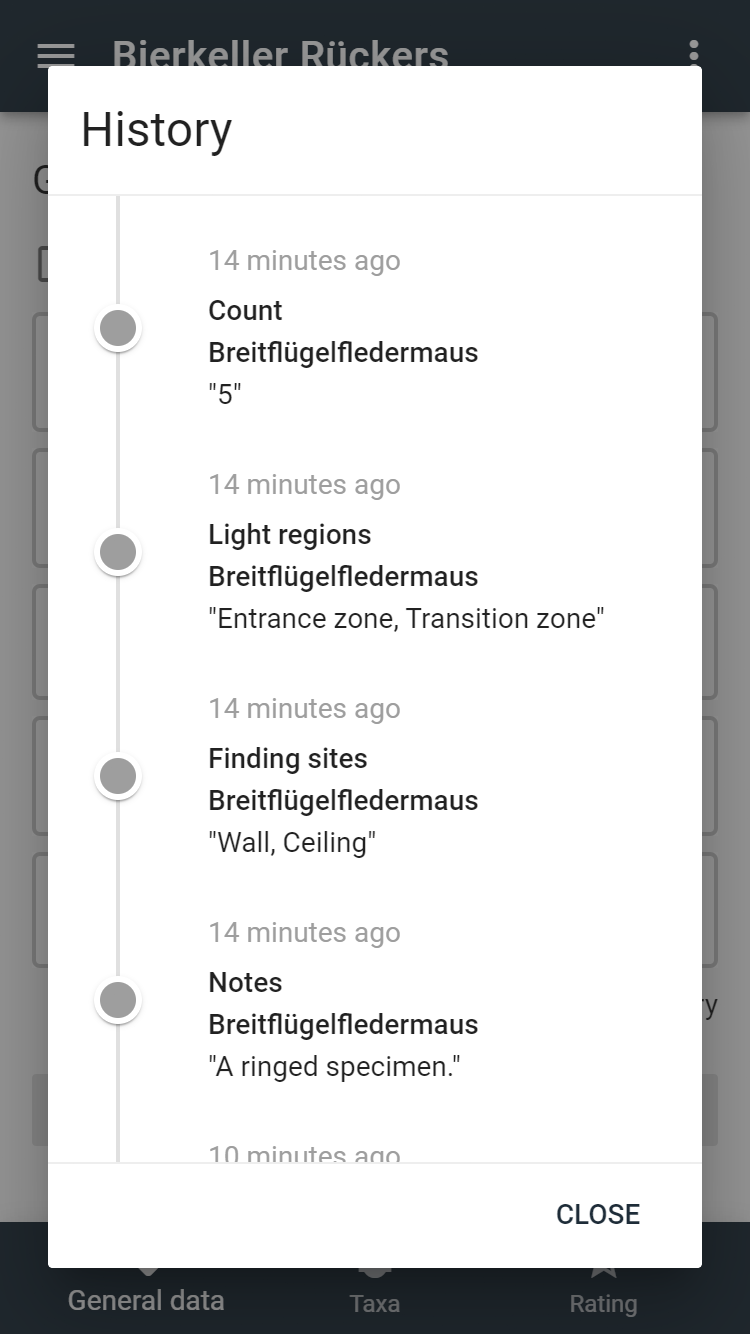The width and height of the screenshot is (750, 1334).
Task: Click the Bierkeller Rückers page title
Action: [x=280, y=53]
